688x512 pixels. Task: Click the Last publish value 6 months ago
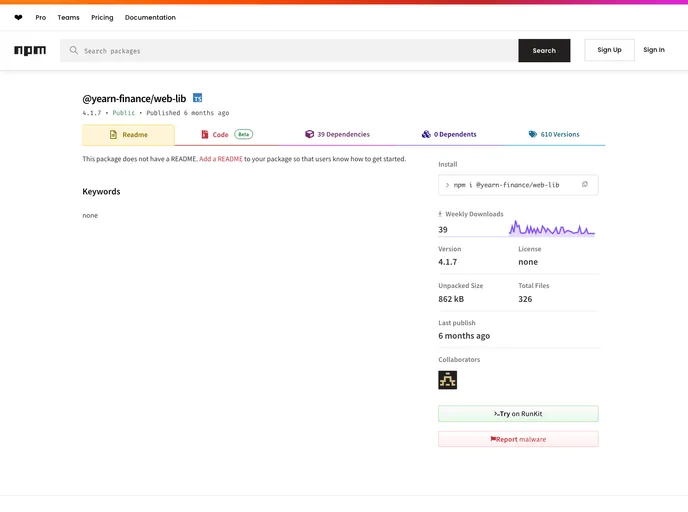464,336
